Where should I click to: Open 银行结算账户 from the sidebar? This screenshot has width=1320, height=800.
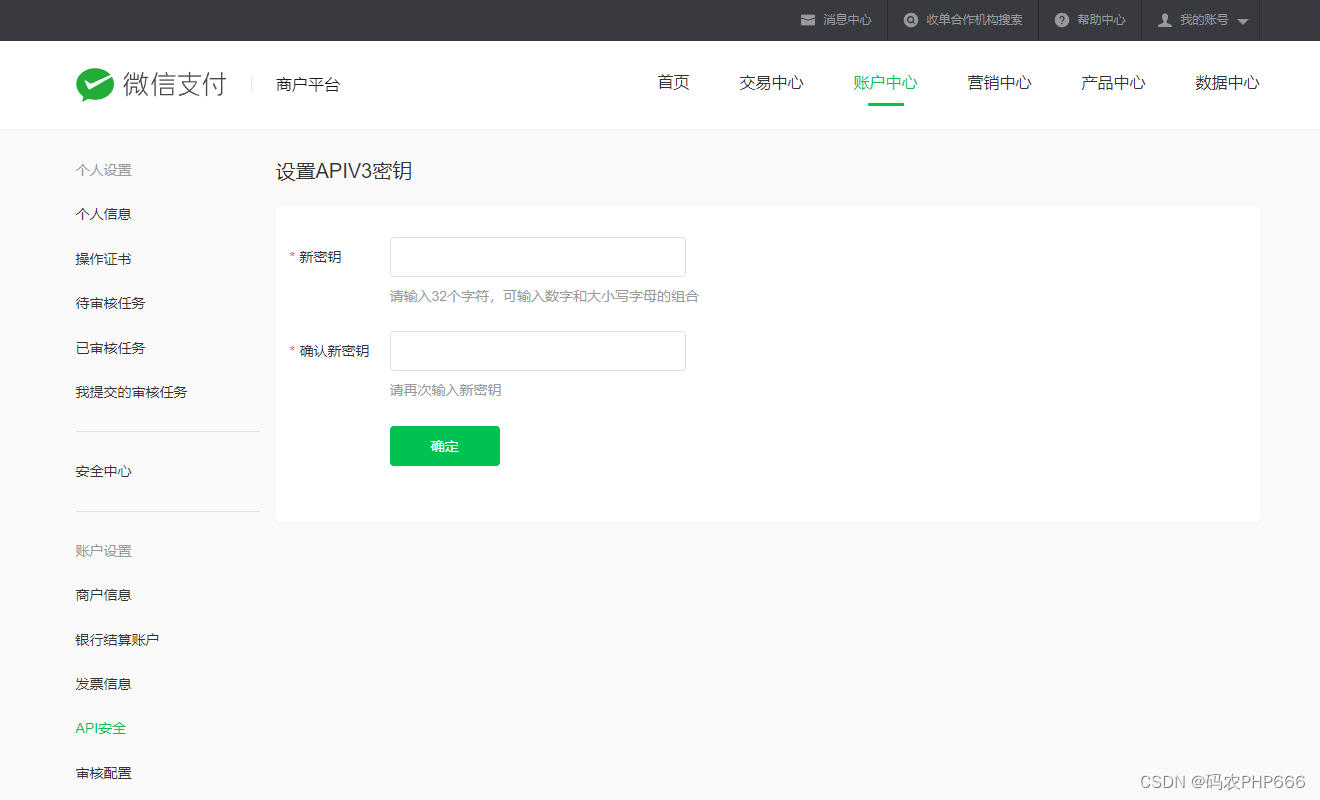[x=116, y=638]
